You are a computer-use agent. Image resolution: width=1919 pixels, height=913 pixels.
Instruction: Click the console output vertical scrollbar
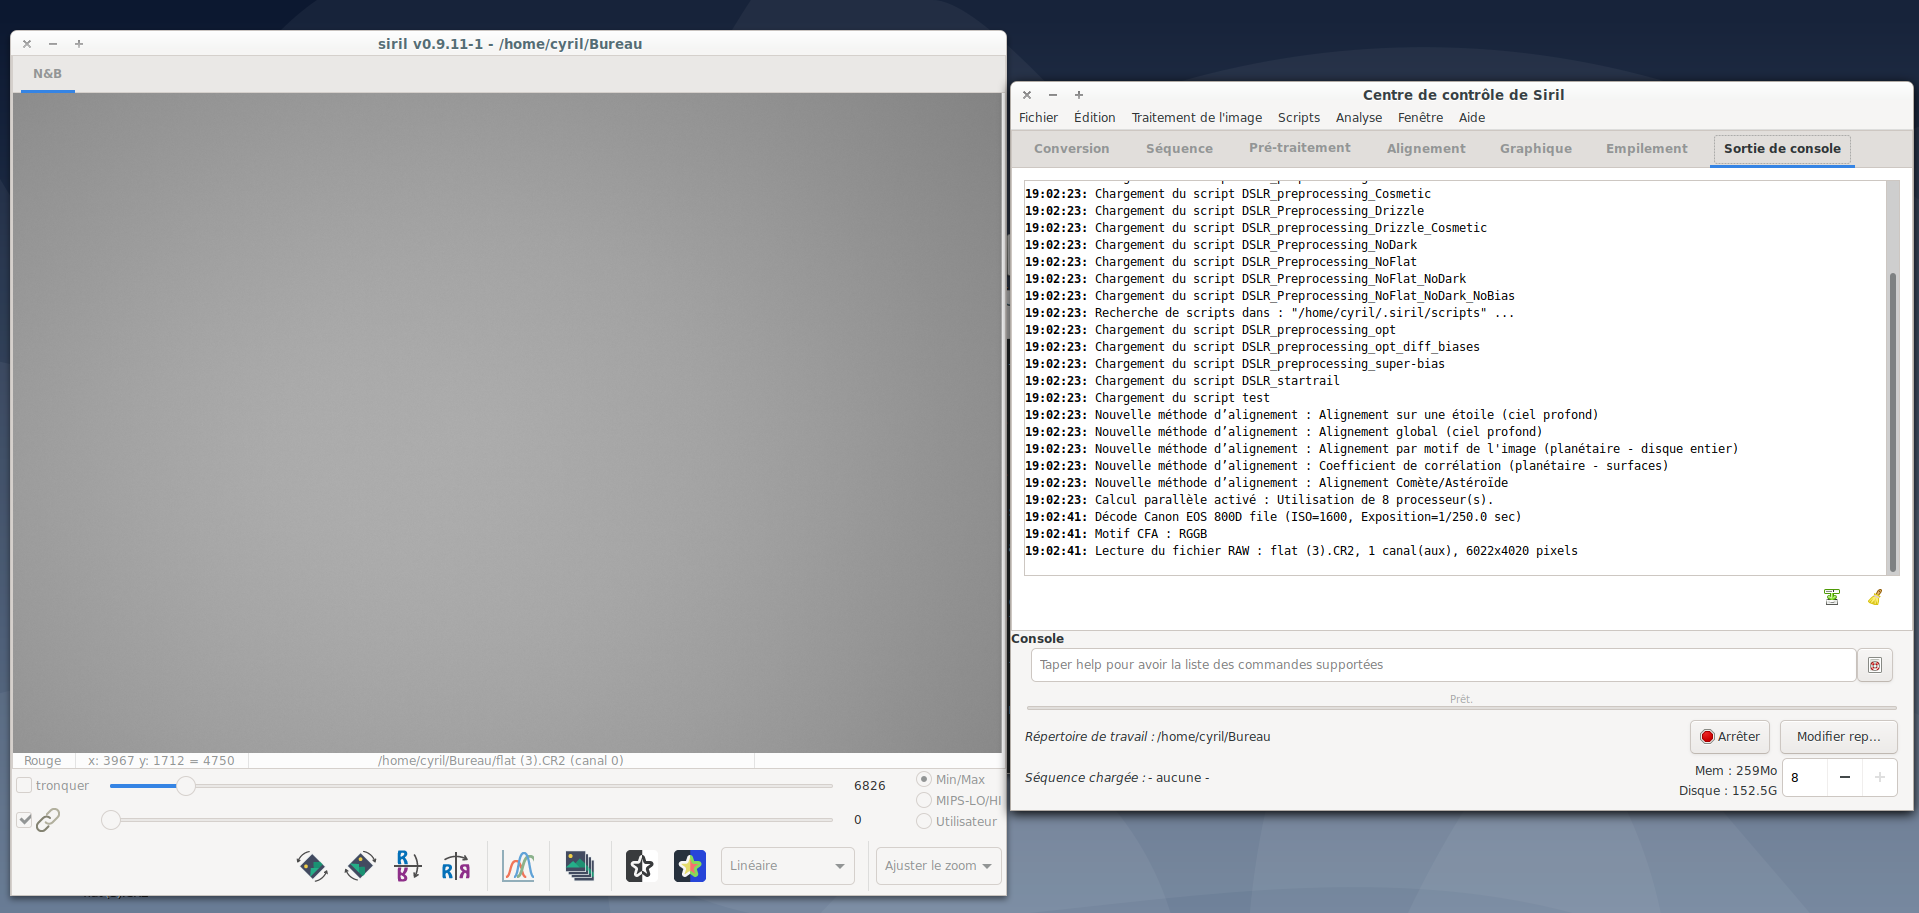1892,420
